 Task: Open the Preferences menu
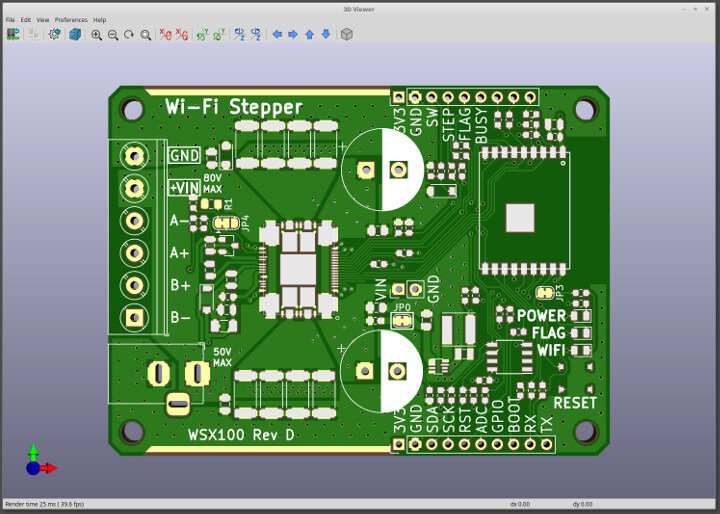pyautogui.click(x=71, y=20)
